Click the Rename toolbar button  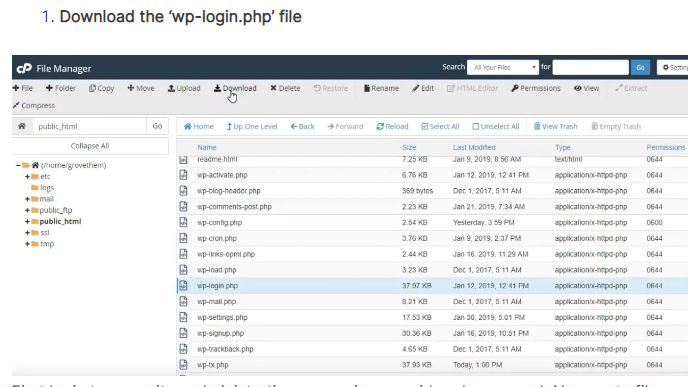tap(381, 88)
